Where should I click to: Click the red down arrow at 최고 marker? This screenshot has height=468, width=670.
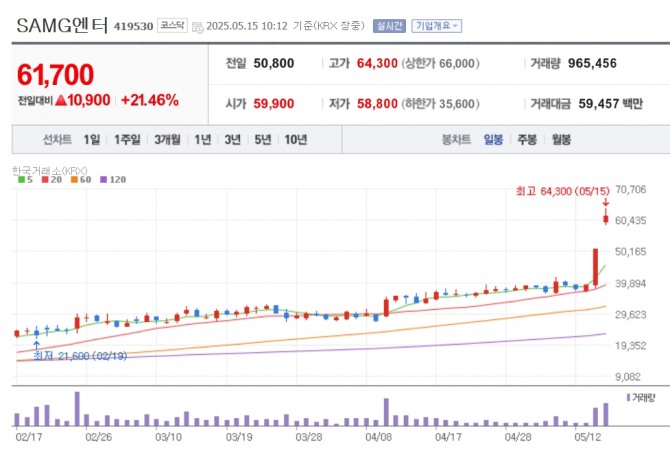[x=605, y=202]
